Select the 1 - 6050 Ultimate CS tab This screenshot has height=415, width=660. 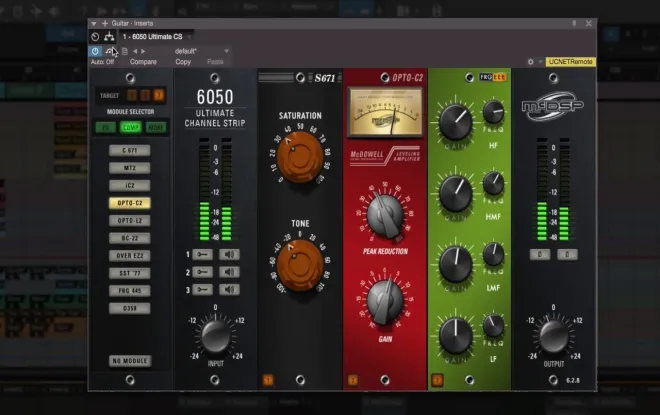click(153, 37)
